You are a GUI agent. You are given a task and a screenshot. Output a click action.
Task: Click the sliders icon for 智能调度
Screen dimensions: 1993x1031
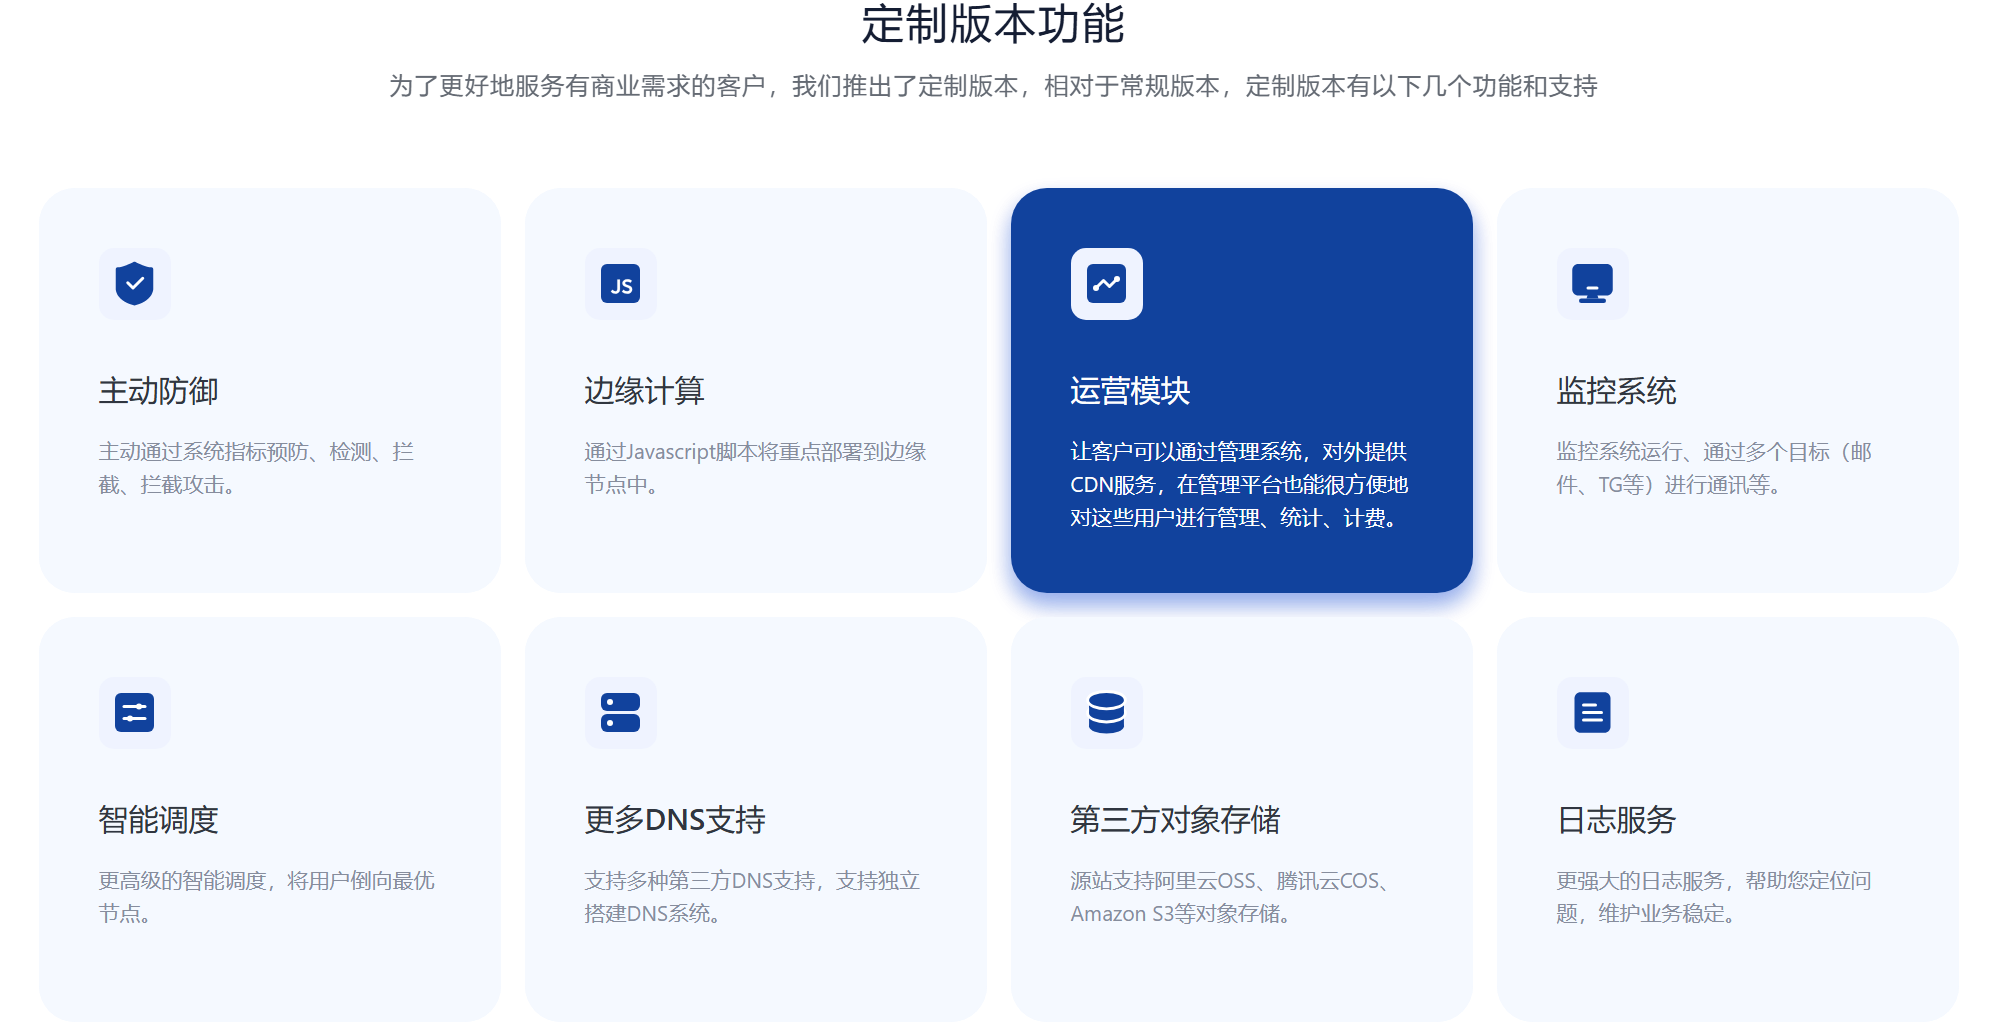point(134,713)
